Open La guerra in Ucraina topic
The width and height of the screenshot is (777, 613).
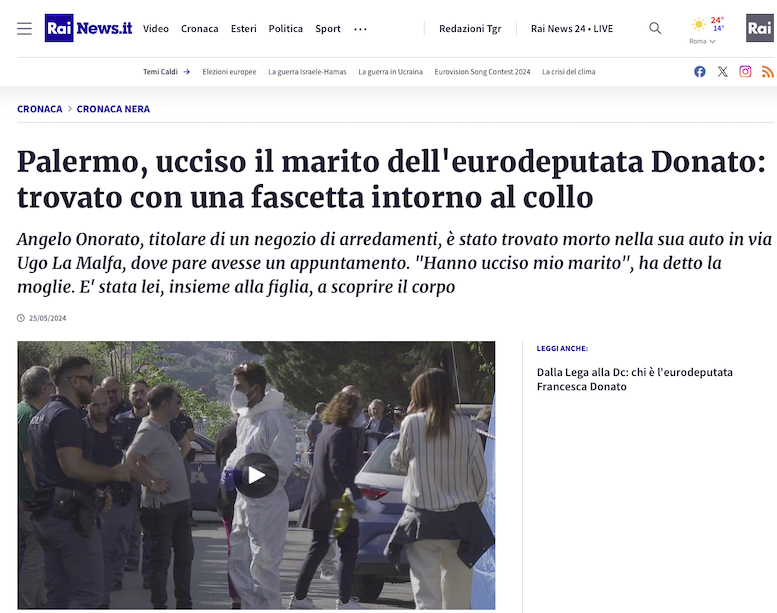pyautogui.click(x=390, y=72)
